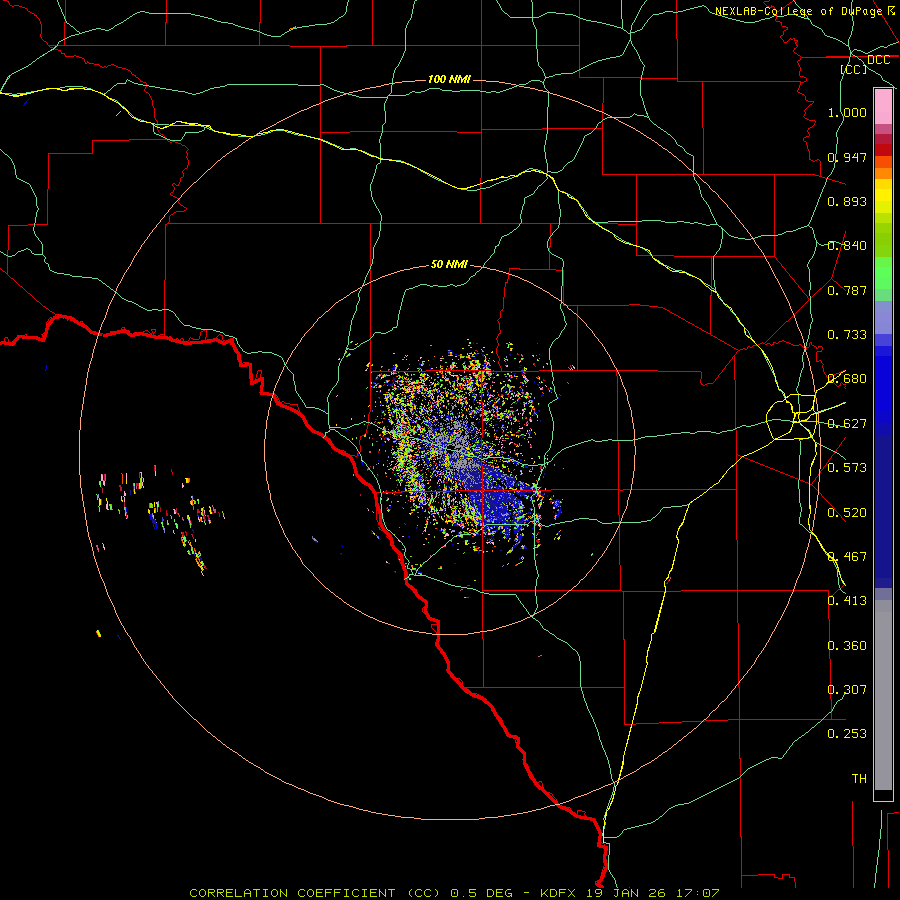This screenshot has height=900, width=900.
Task: Click the "[CC]" units label above legend
Action: pyautogui.click(x=853, y=69)
